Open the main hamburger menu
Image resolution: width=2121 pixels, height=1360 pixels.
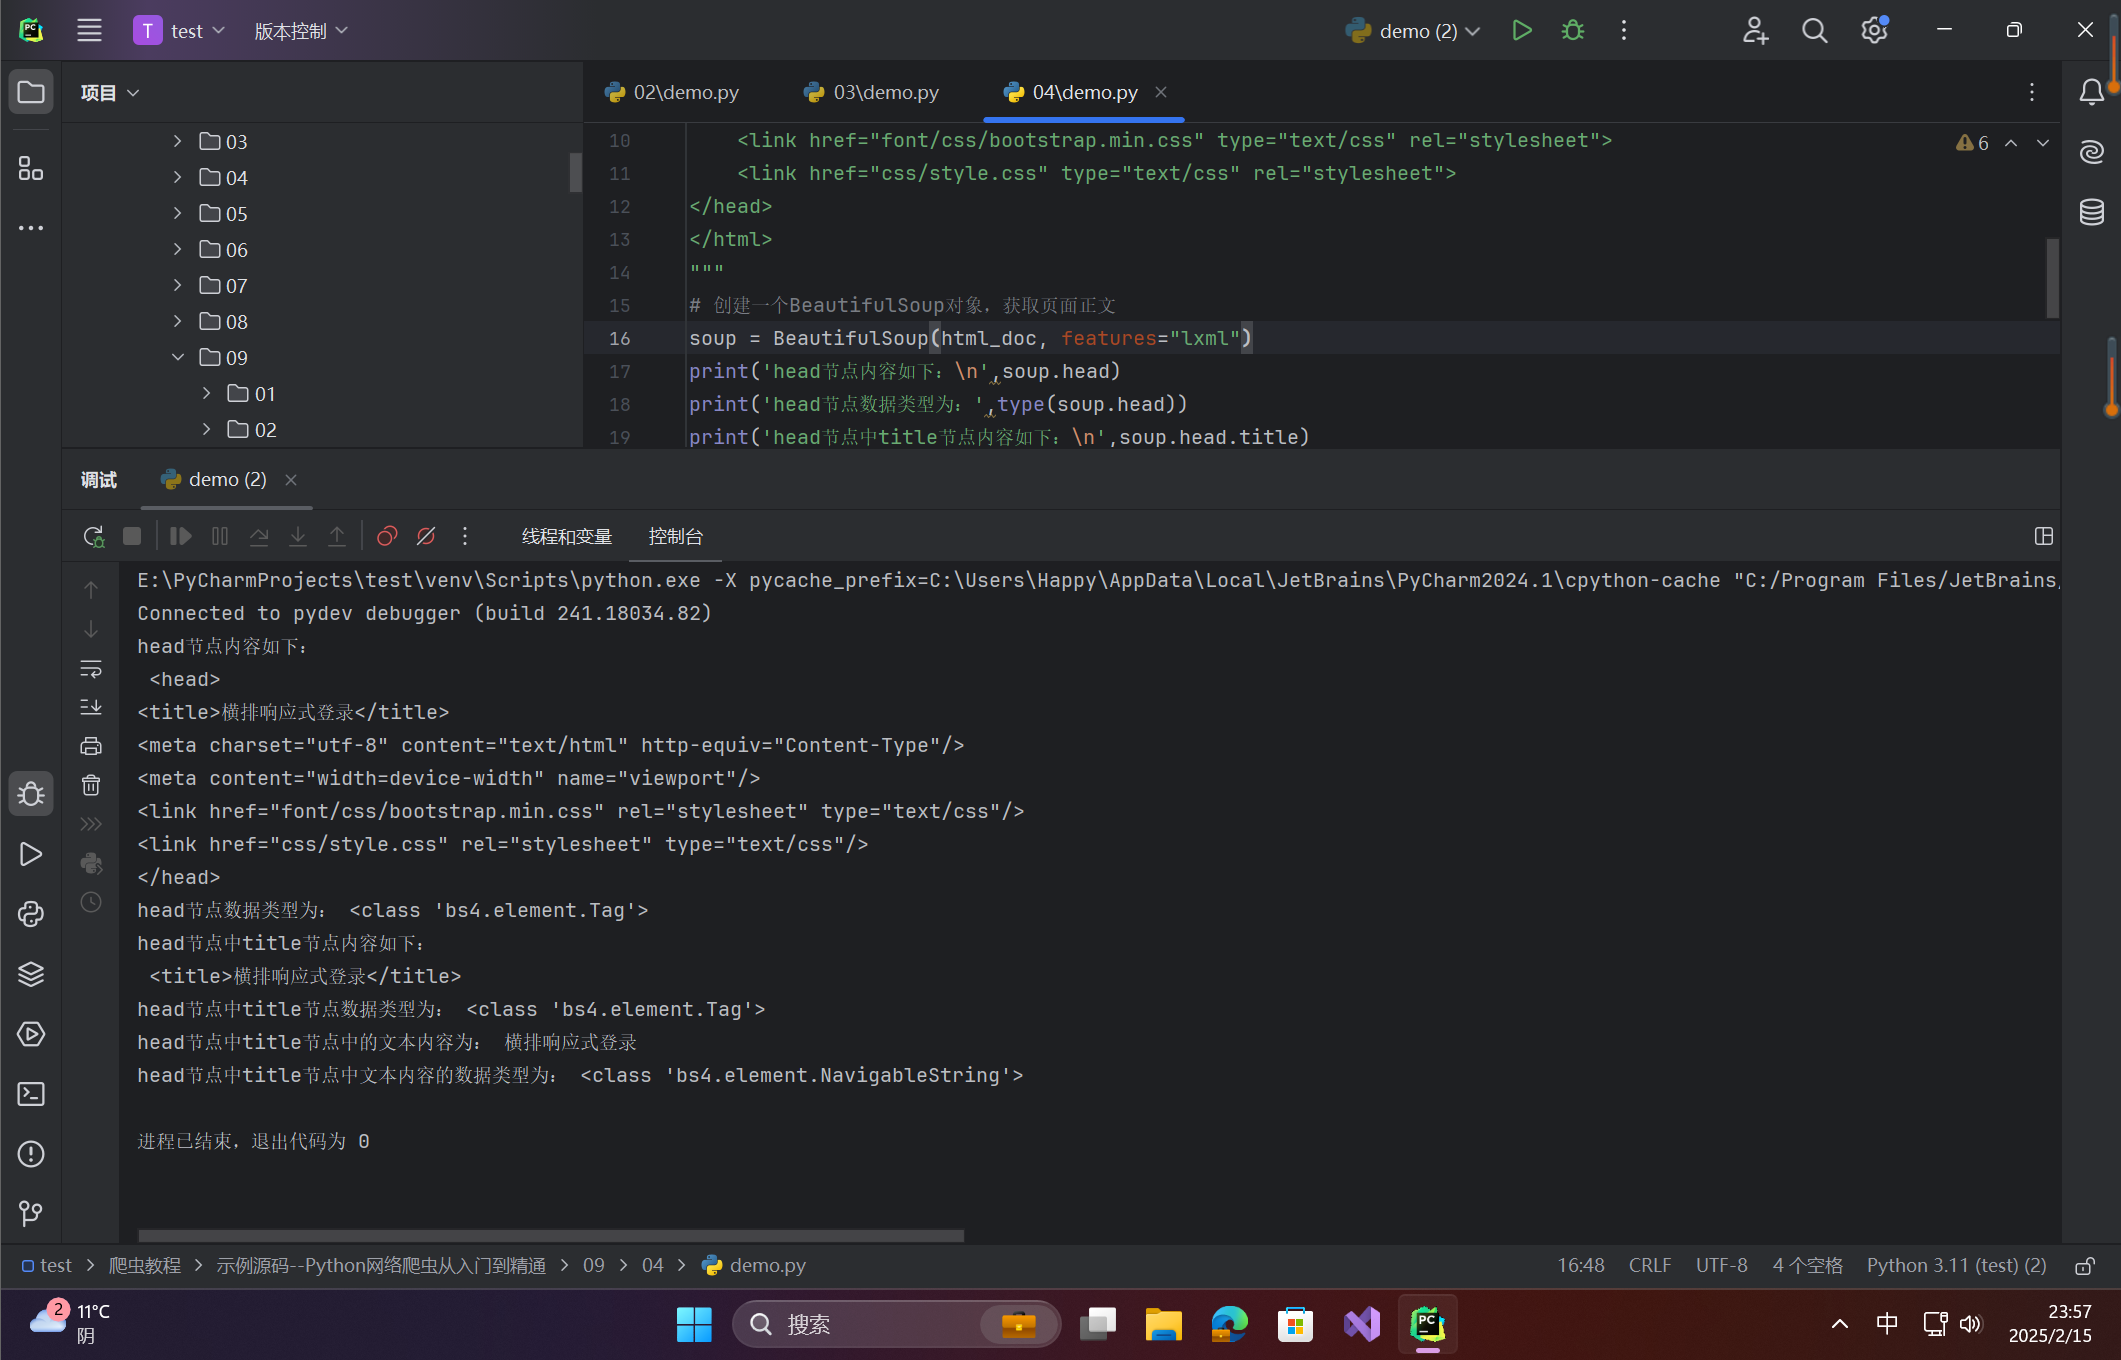click(x=89, y=31)
